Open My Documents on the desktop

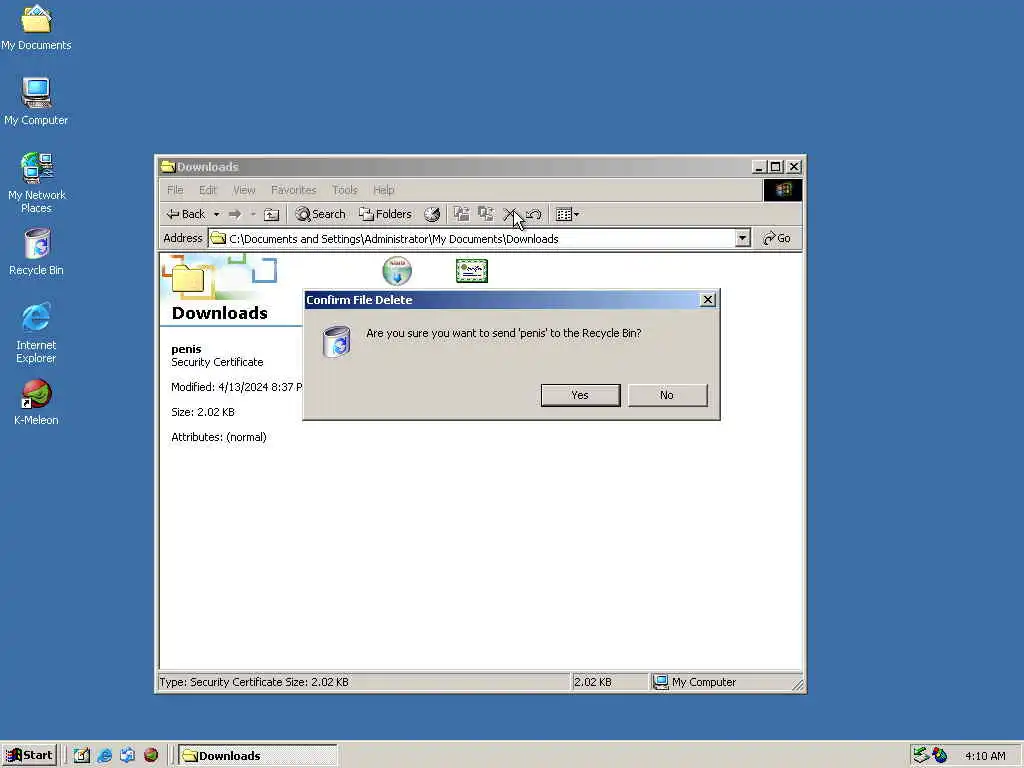coord(37,27)
